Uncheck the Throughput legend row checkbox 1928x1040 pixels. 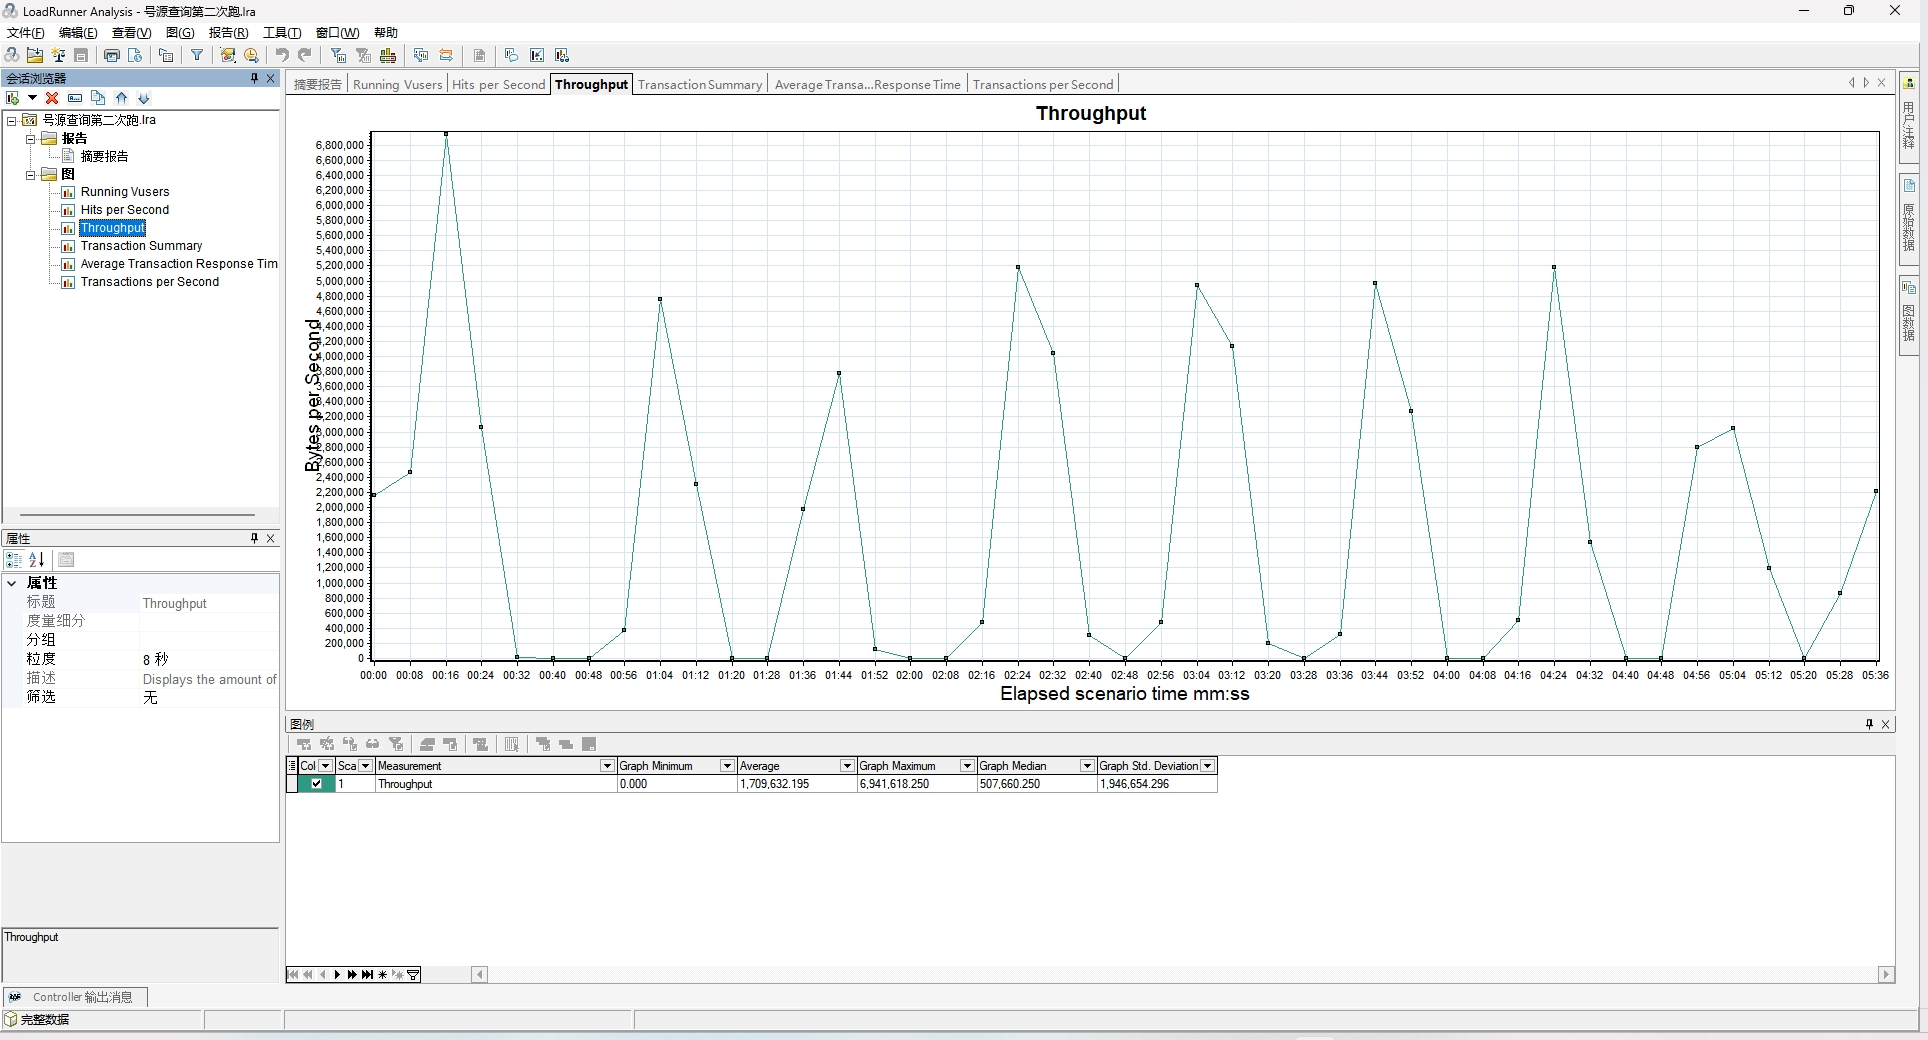316,784
